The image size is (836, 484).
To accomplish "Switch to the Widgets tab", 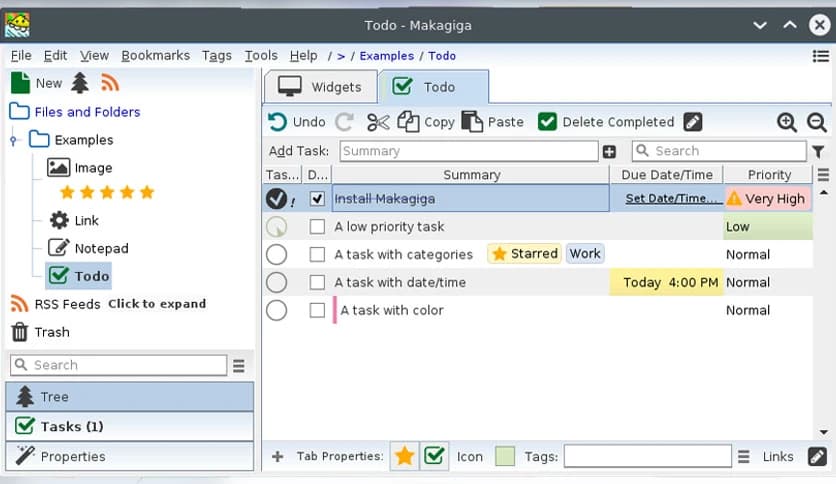I will [321, 86].
